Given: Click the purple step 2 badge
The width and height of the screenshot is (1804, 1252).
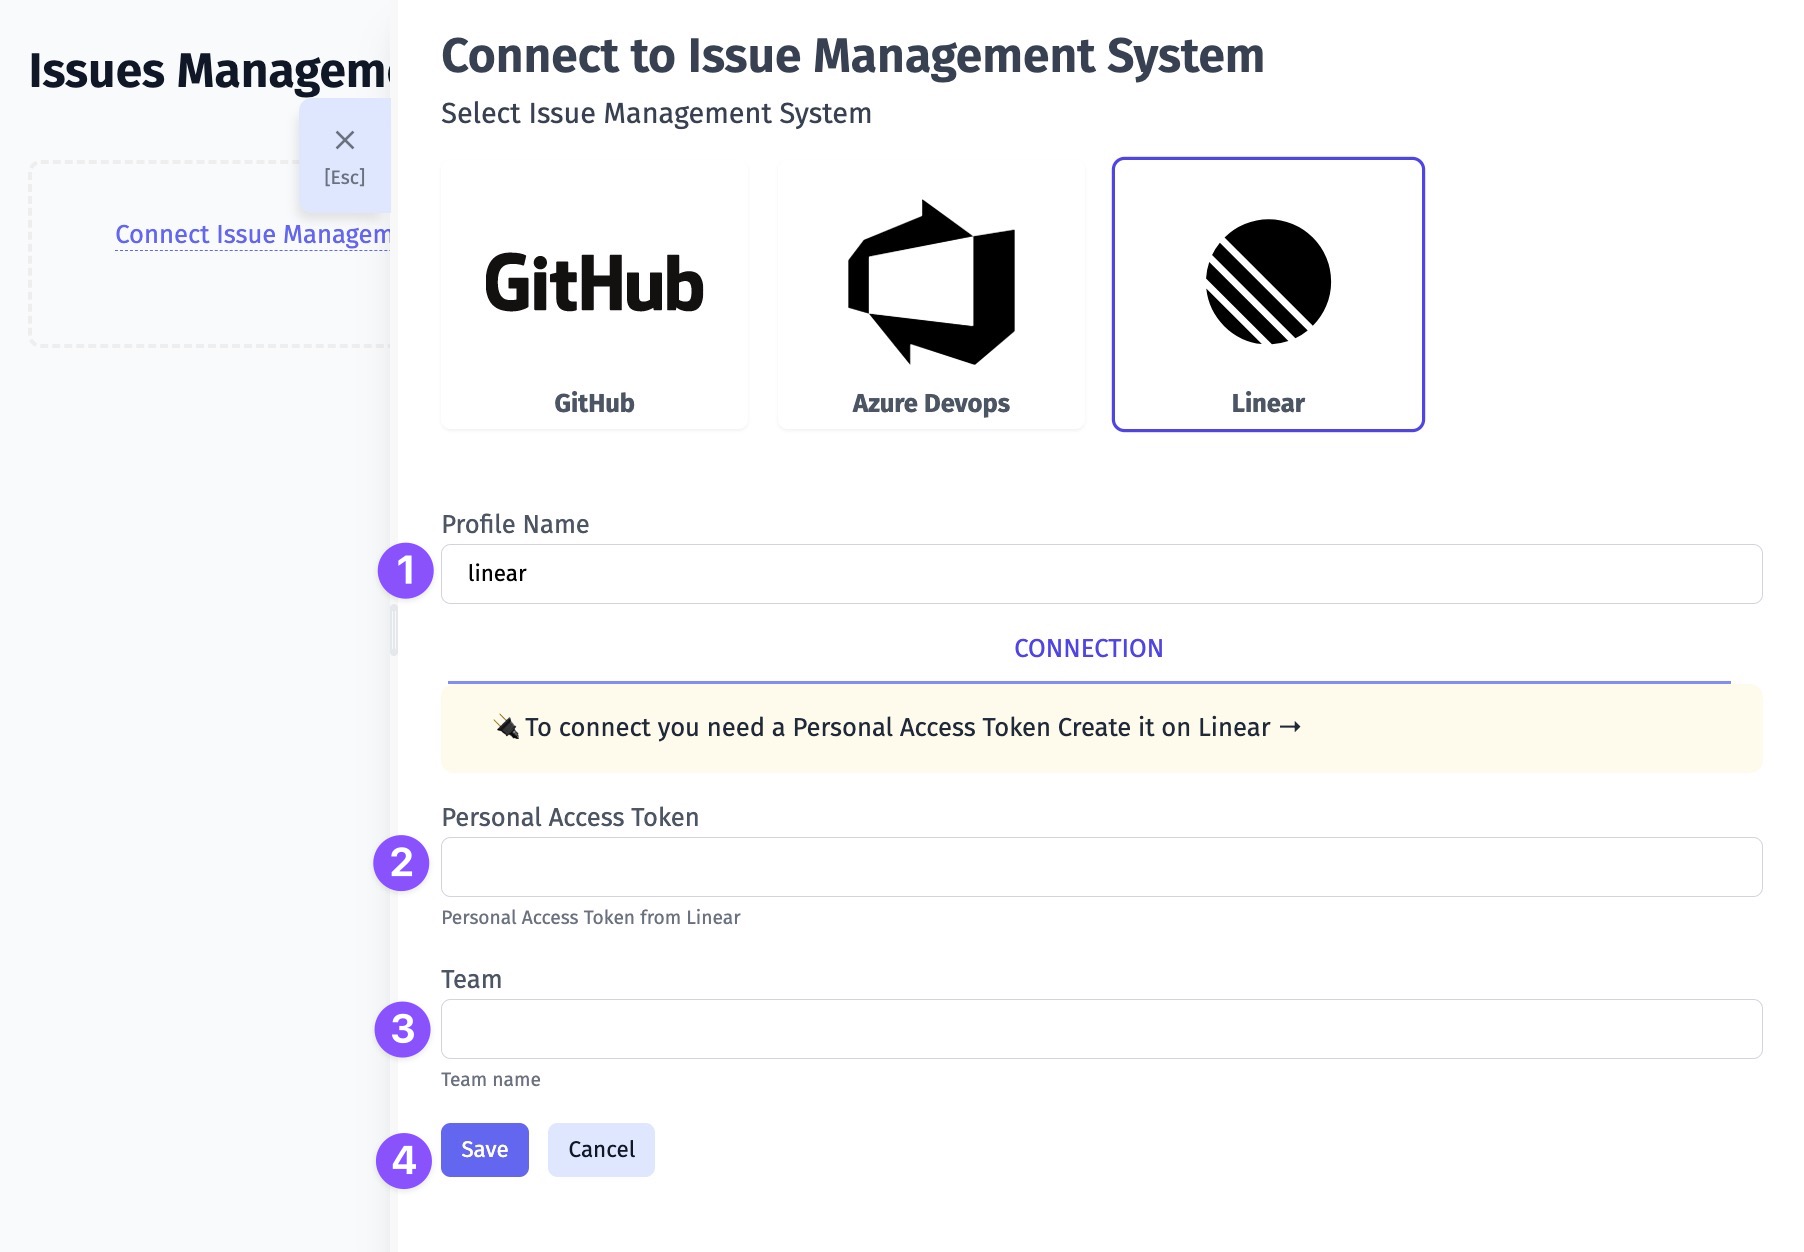Looking at the screenshot, I should point(401,863).
